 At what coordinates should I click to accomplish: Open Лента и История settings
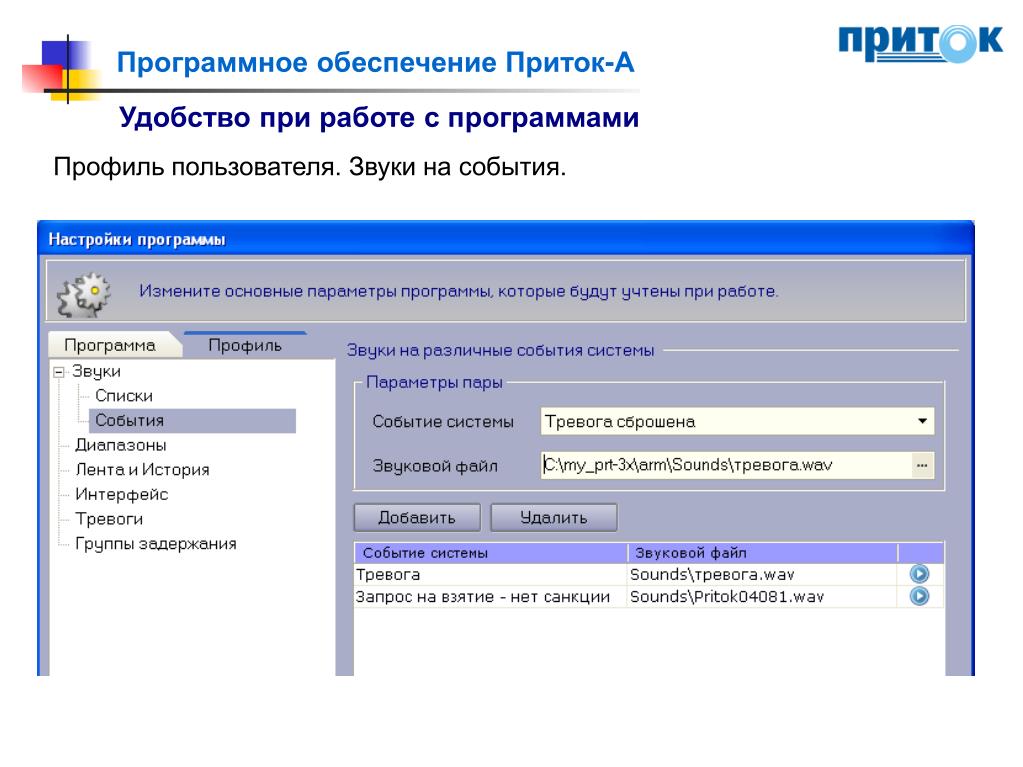(x=142, y=470)
